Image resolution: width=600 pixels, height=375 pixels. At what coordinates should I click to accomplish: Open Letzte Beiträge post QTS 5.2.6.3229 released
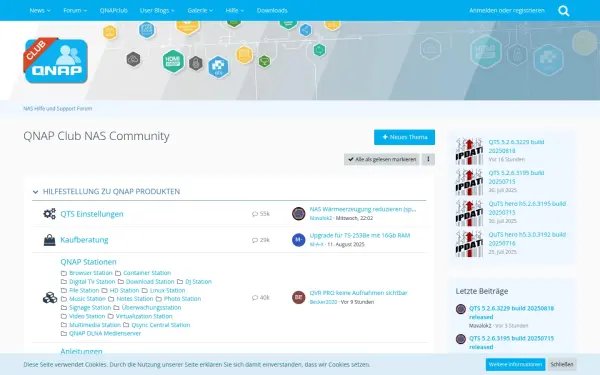coord(511,313)
